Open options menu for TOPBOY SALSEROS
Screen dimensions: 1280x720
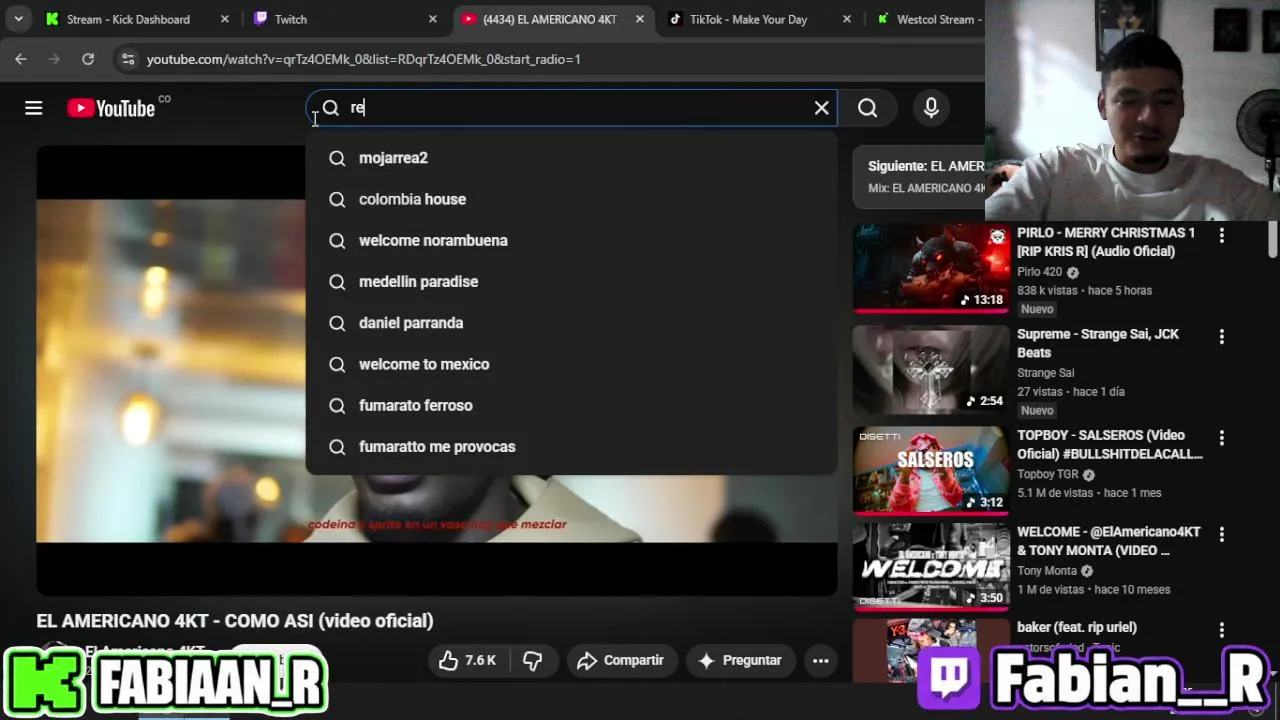(1221, 438)
